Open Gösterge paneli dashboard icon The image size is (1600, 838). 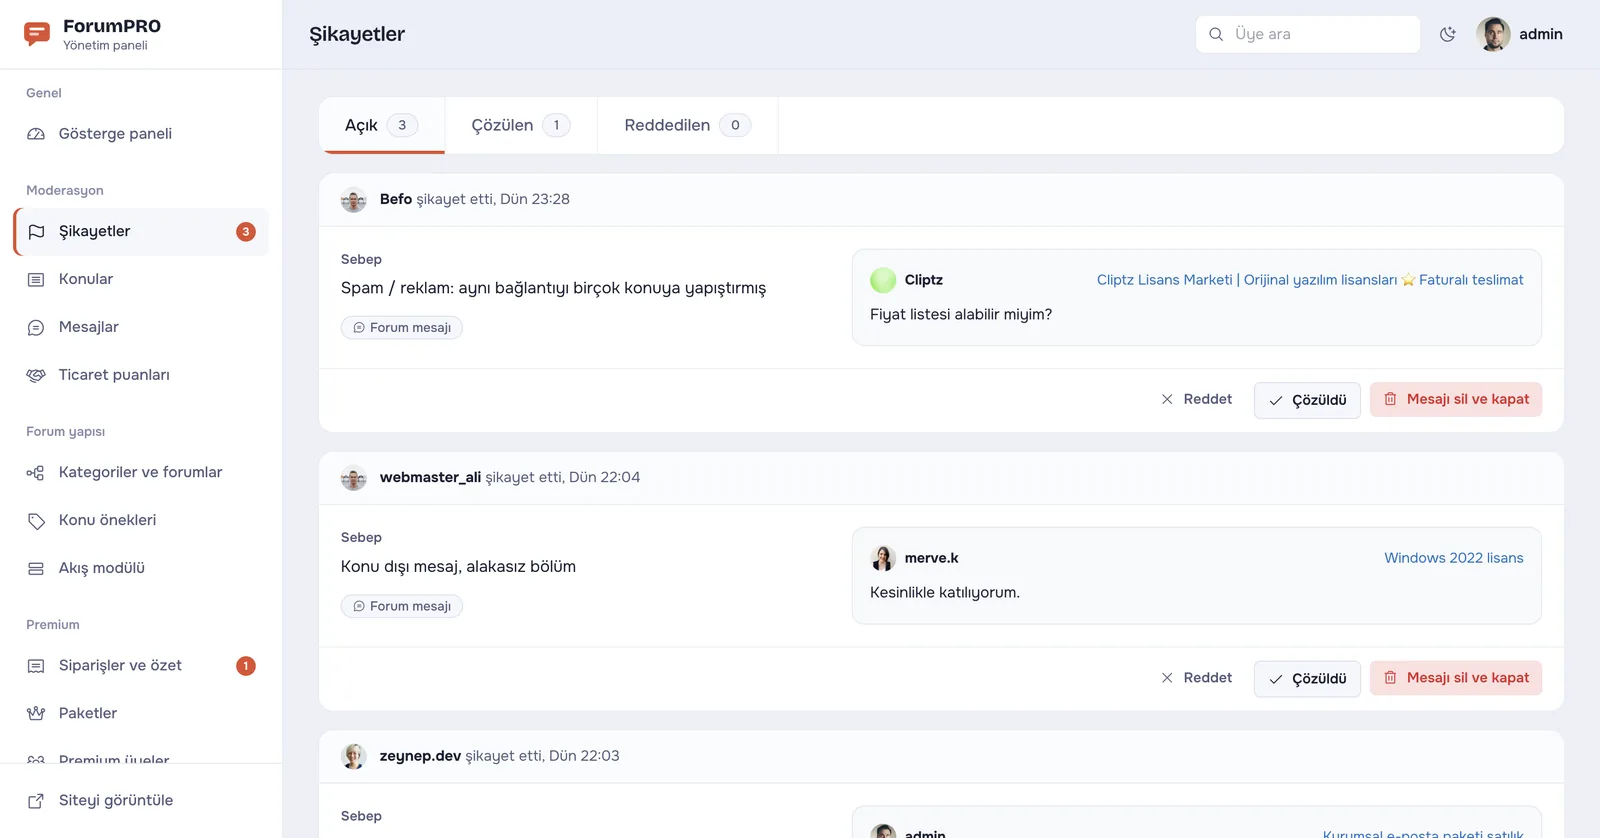pyautogui.click(x=36, y=134)
